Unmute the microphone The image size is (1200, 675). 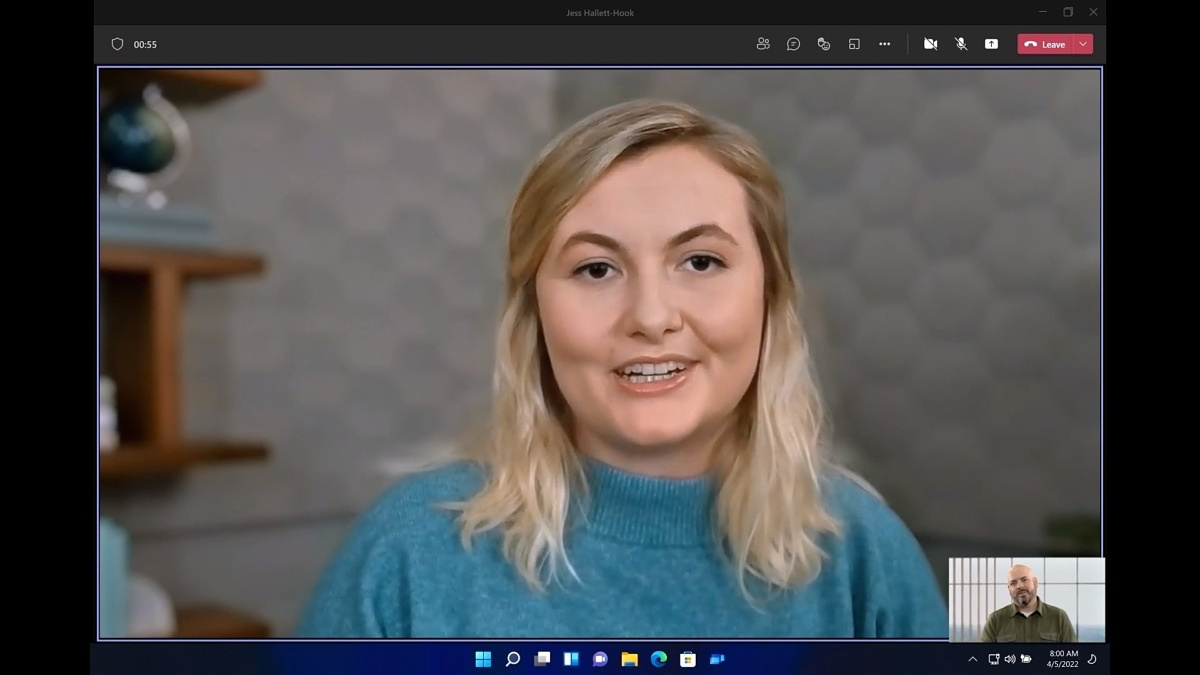click(x=960, y=44)
